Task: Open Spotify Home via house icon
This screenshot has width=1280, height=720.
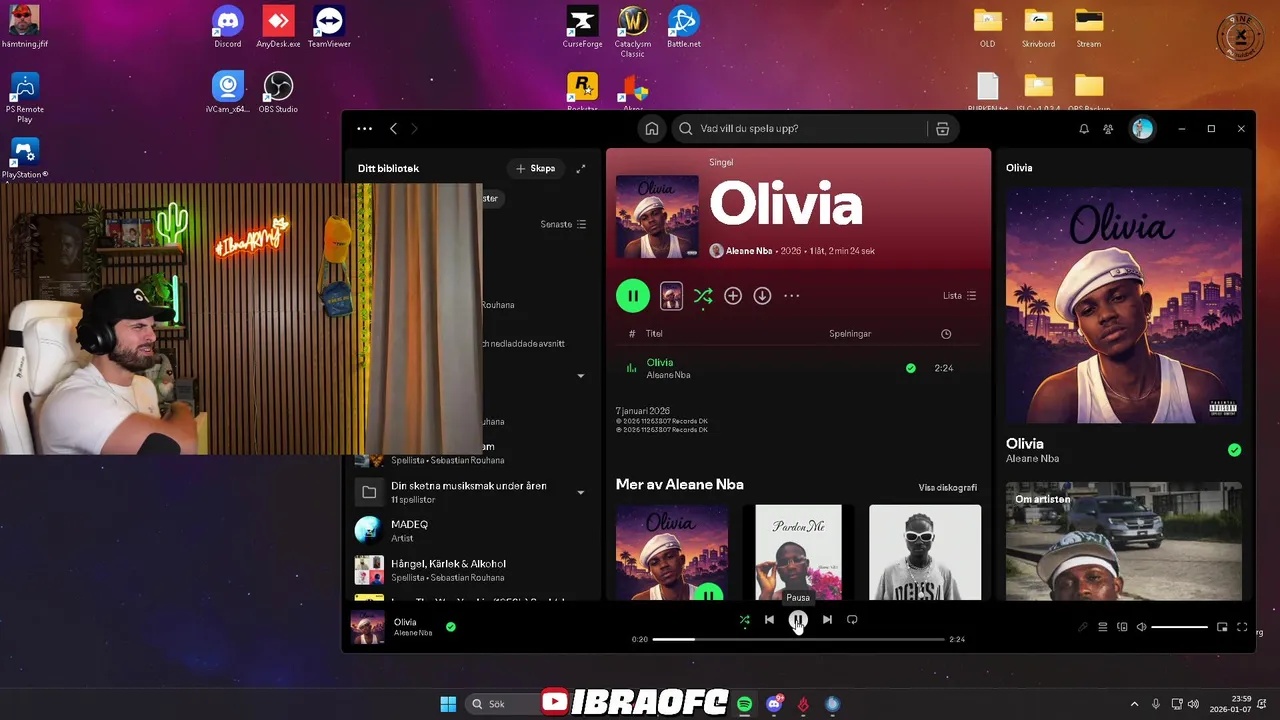Action: (x=652, y=129)
